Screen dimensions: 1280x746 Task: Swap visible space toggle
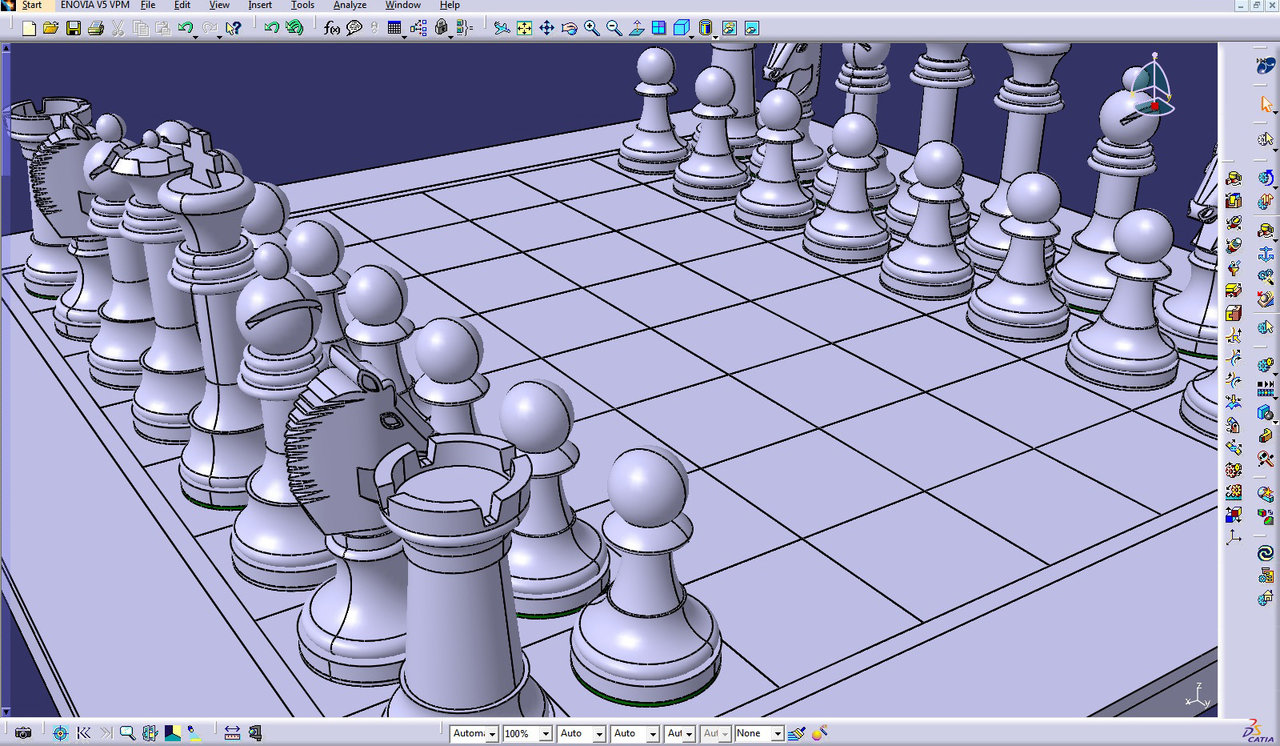tap(751, 28)
